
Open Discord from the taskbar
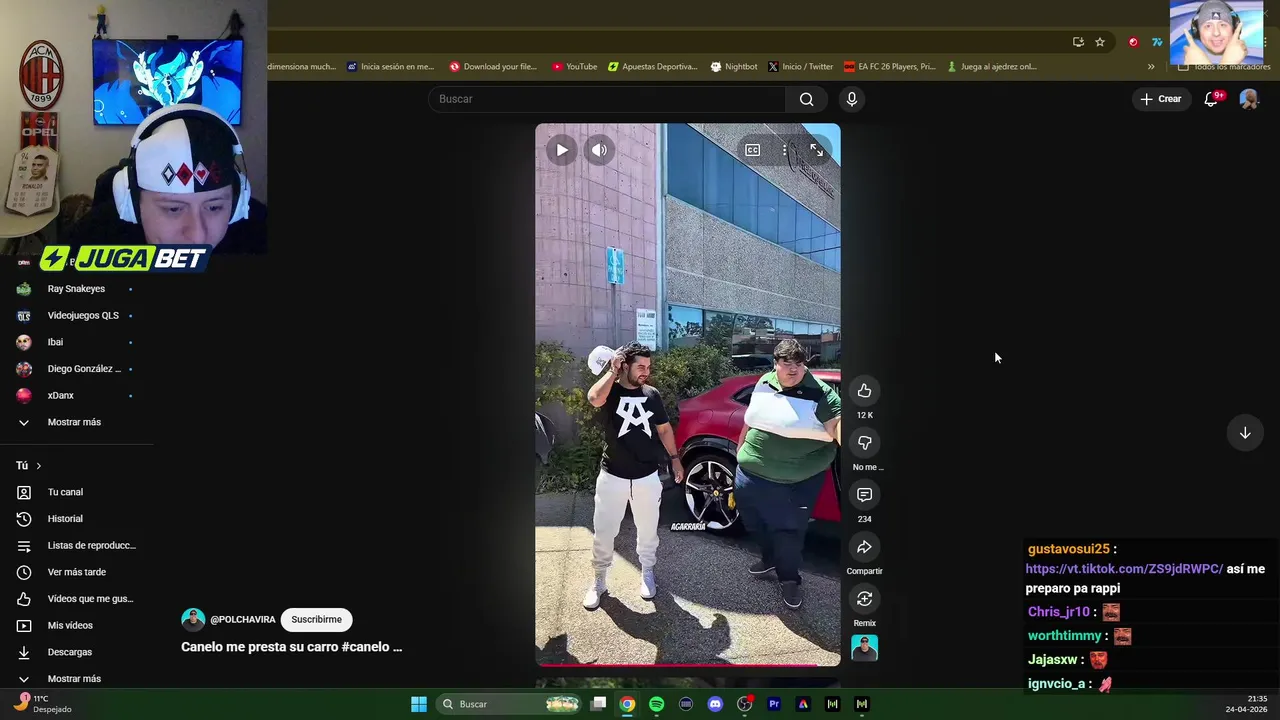[x=715, y=704]
